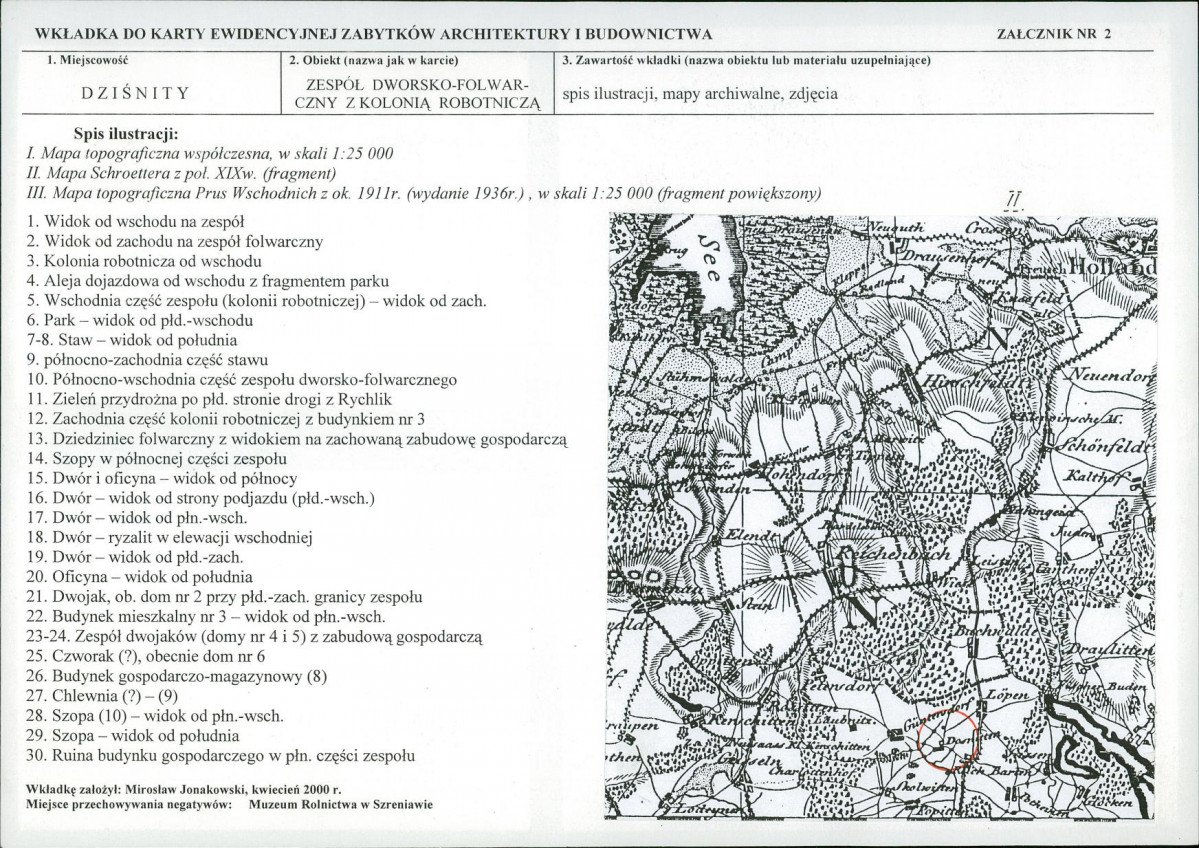Click item '6. Park – widok od płd.-wschodu'
This screenshot has width=1199, height=848.
tap(139, 320)
